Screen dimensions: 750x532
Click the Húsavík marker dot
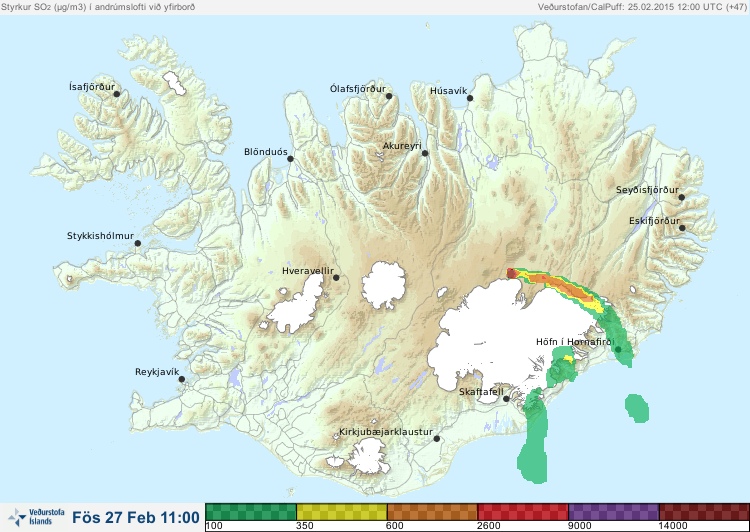[470, 98]
